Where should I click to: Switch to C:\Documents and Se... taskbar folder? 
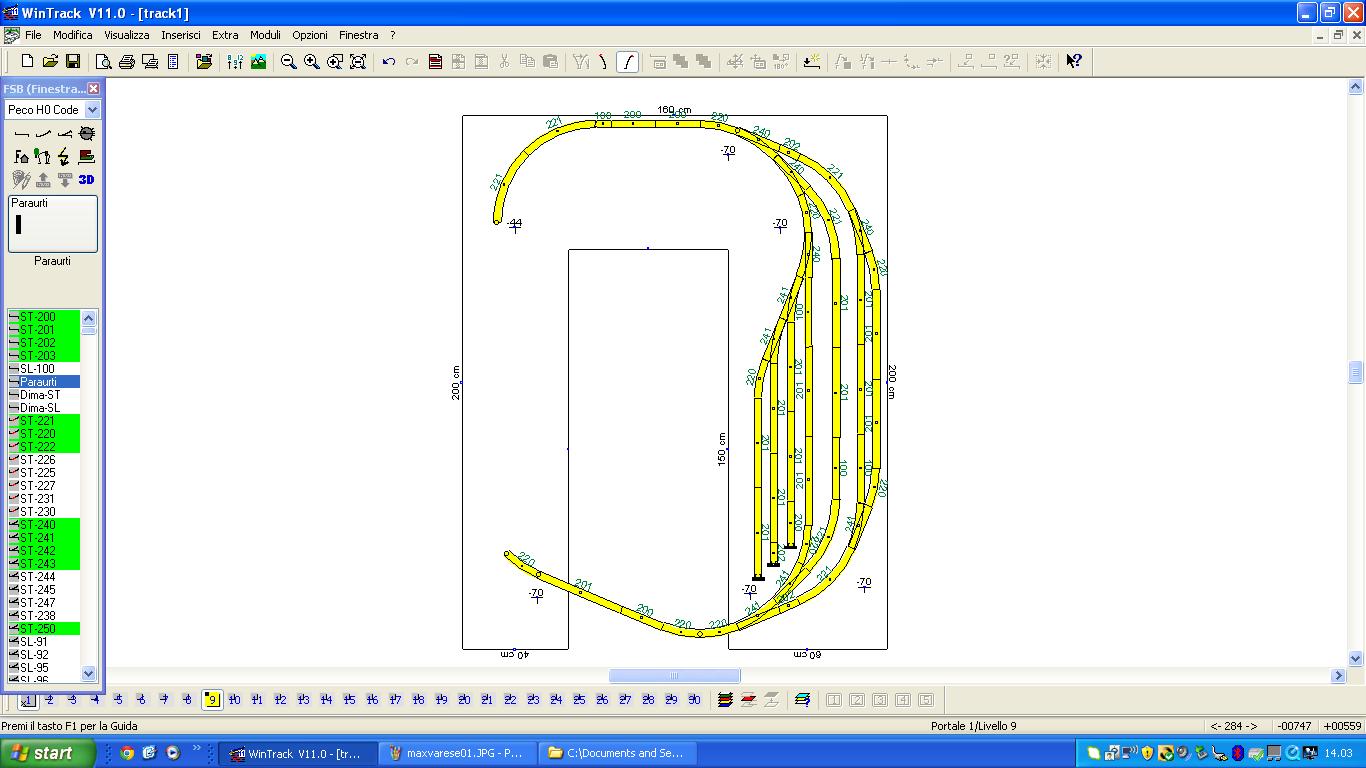click(x=617, y=753)
